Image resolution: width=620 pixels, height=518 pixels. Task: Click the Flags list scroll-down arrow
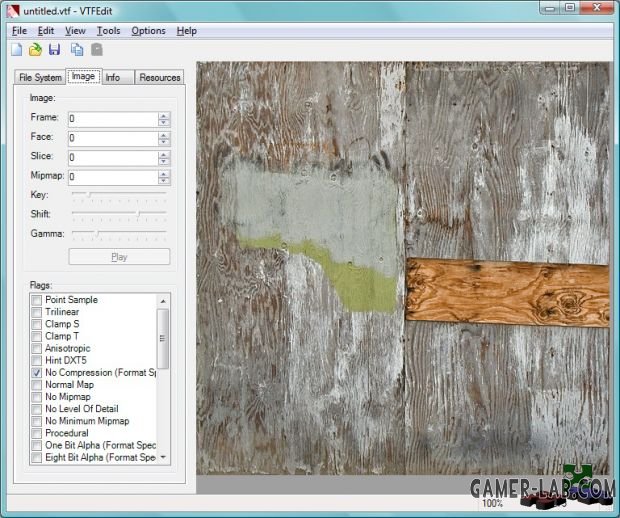tap(163, 458)
